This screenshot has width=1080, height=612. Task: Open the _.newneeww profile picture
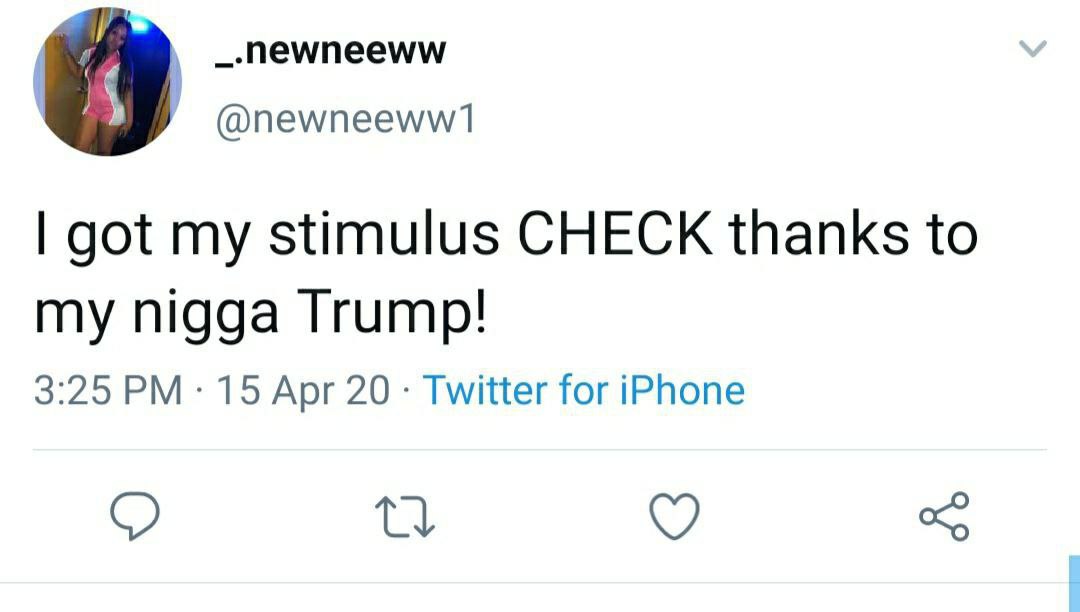pos(108,82)
